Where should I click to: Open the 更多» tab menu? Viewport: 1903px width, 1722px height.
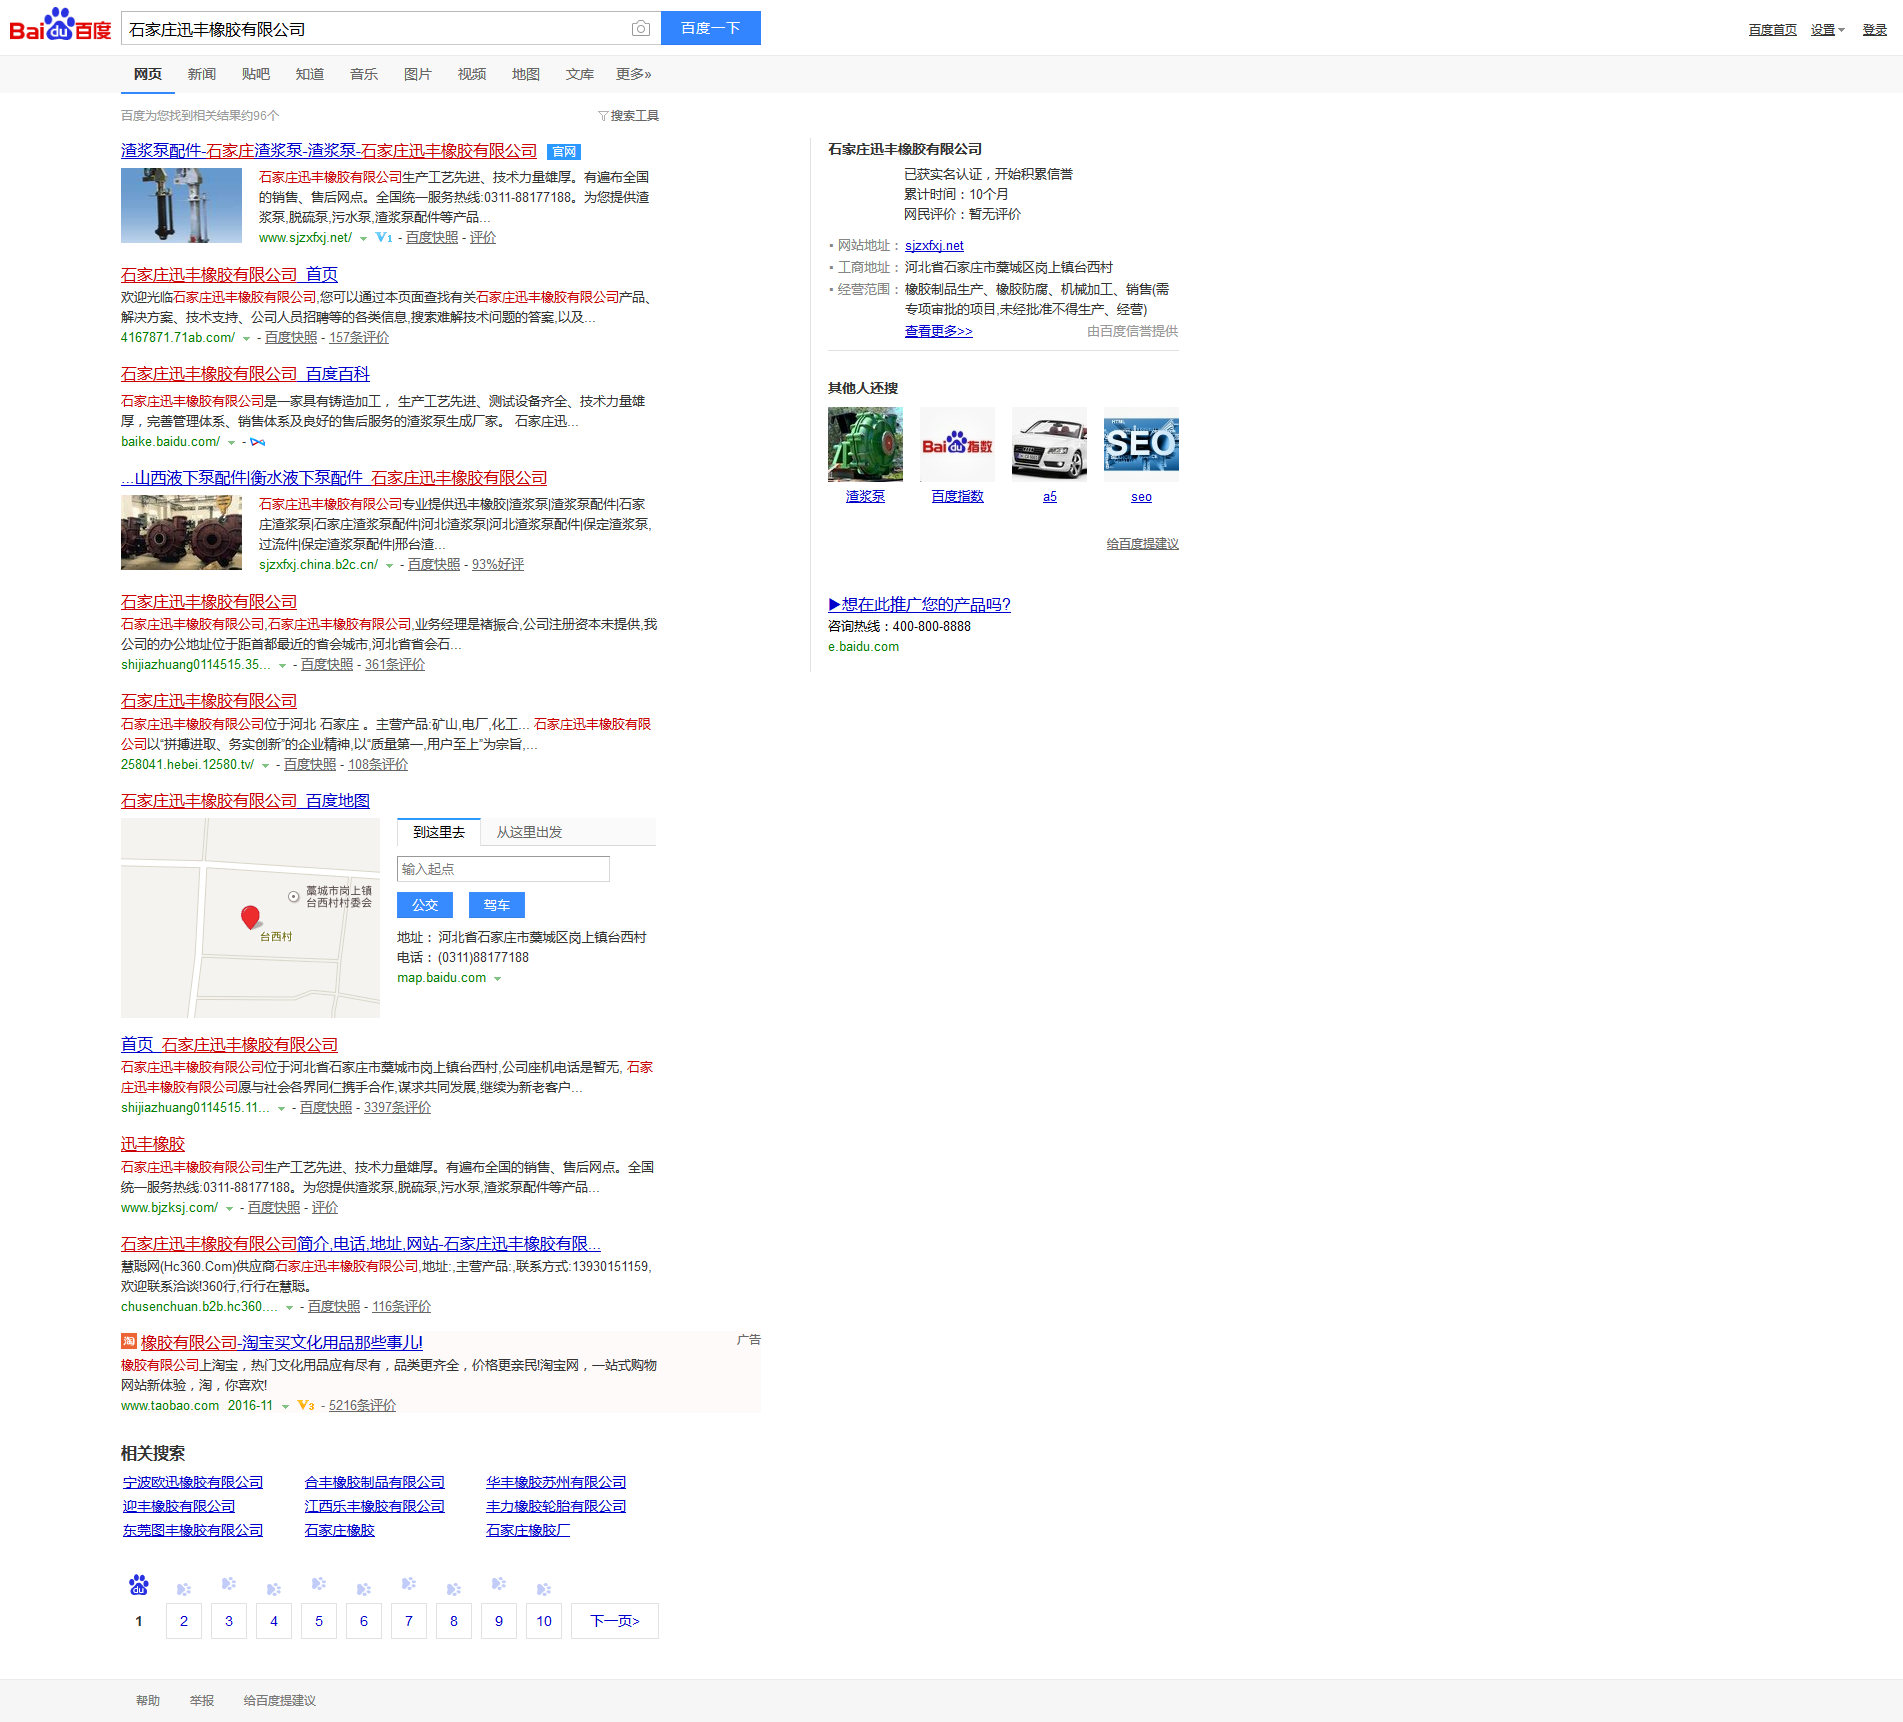click(634, 74)
